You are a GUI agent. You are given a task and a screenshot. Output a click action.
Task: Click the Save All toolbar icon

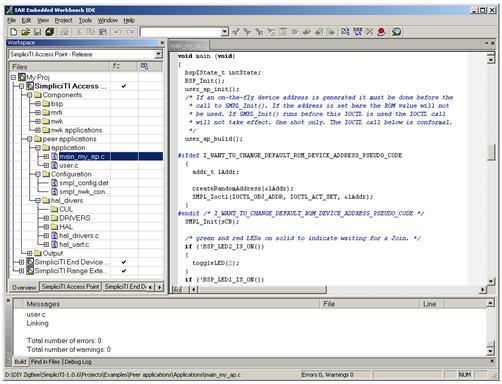point(50,32)
